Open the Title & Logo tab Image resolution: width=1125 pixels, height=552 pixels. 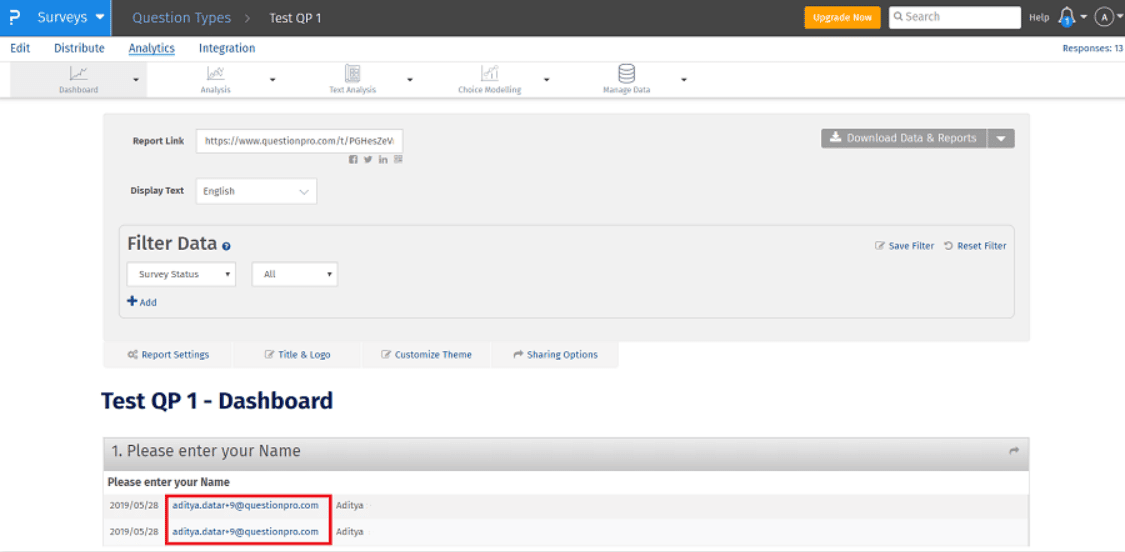click(x=298, y=355)
